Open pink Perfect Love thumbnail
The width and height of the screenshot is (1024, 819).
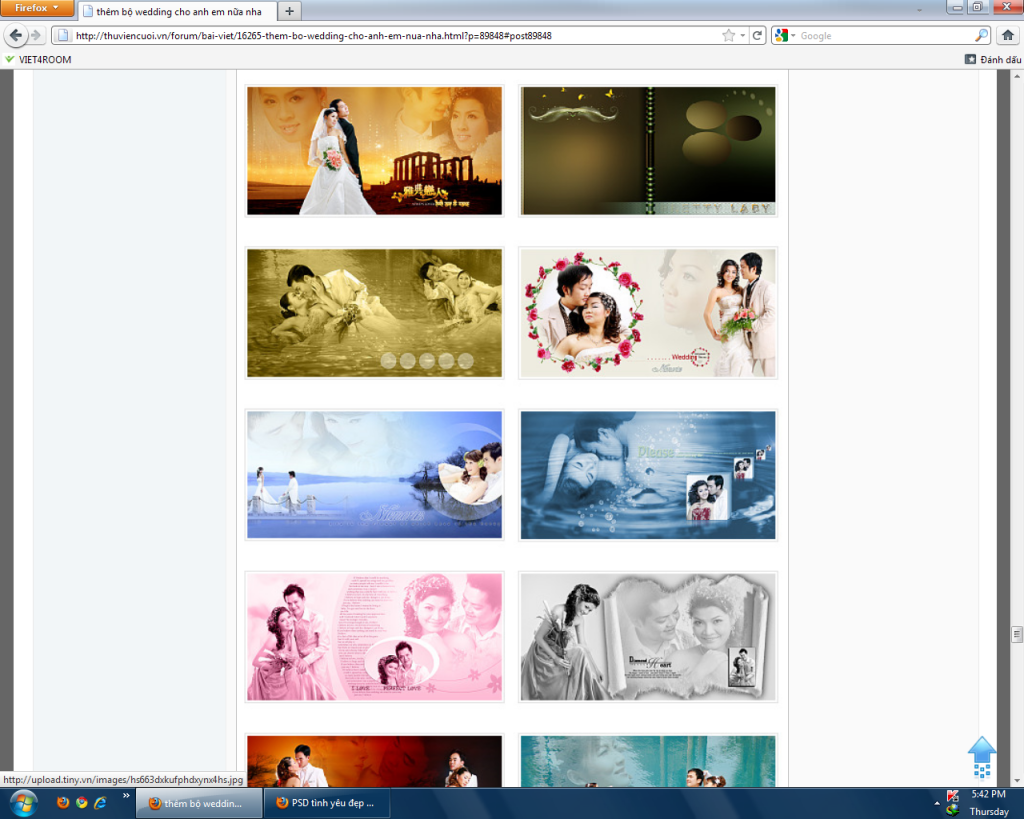tap(375, 637)
